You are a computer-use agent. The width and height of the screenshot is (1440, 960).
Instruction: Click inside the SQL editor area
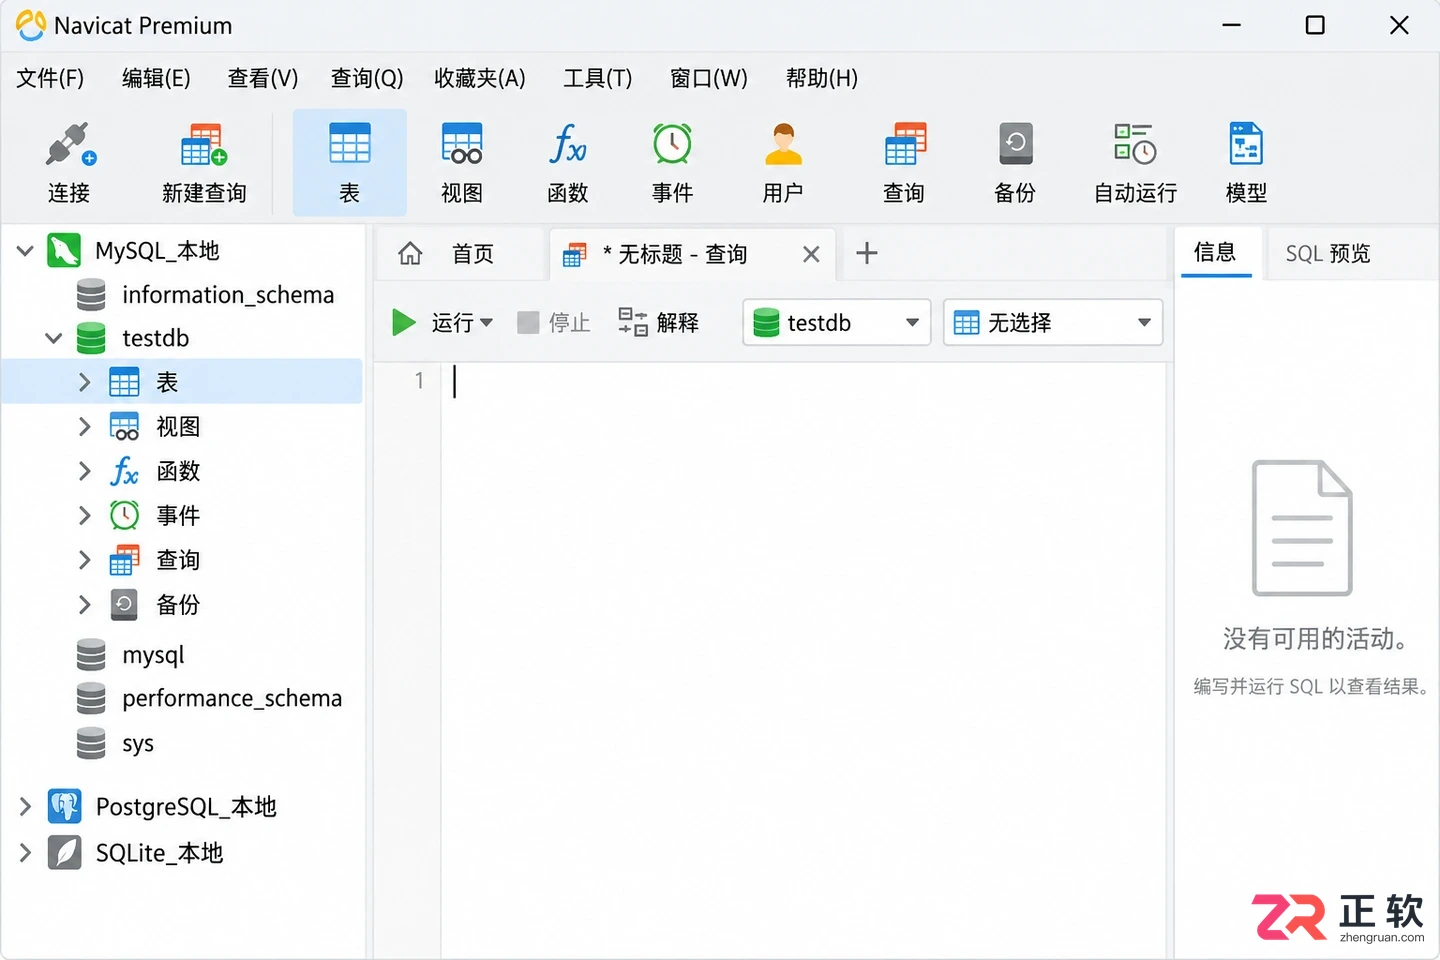(x=803, y=660)
